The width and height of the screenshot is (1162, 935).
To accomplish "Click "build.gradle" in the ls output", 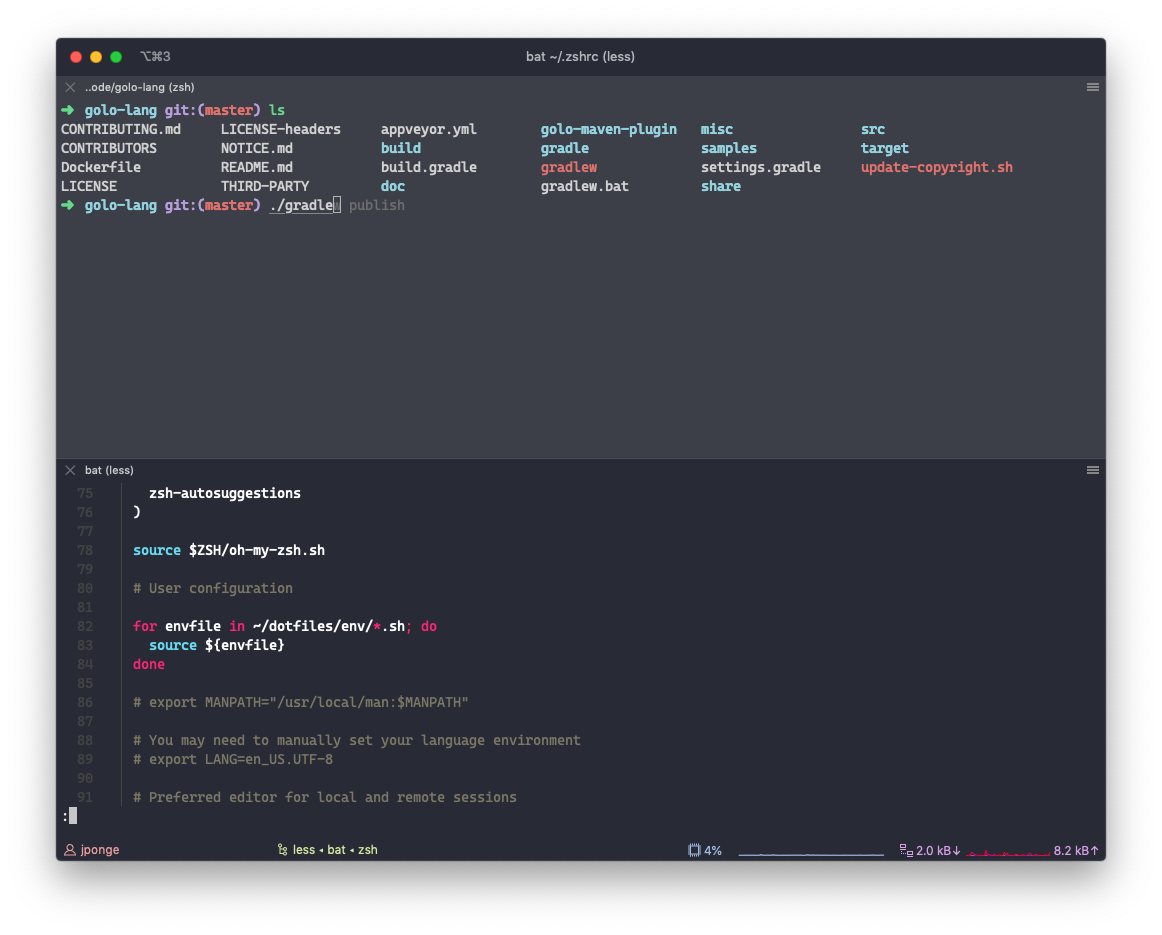I will click(x=428, y=167).
